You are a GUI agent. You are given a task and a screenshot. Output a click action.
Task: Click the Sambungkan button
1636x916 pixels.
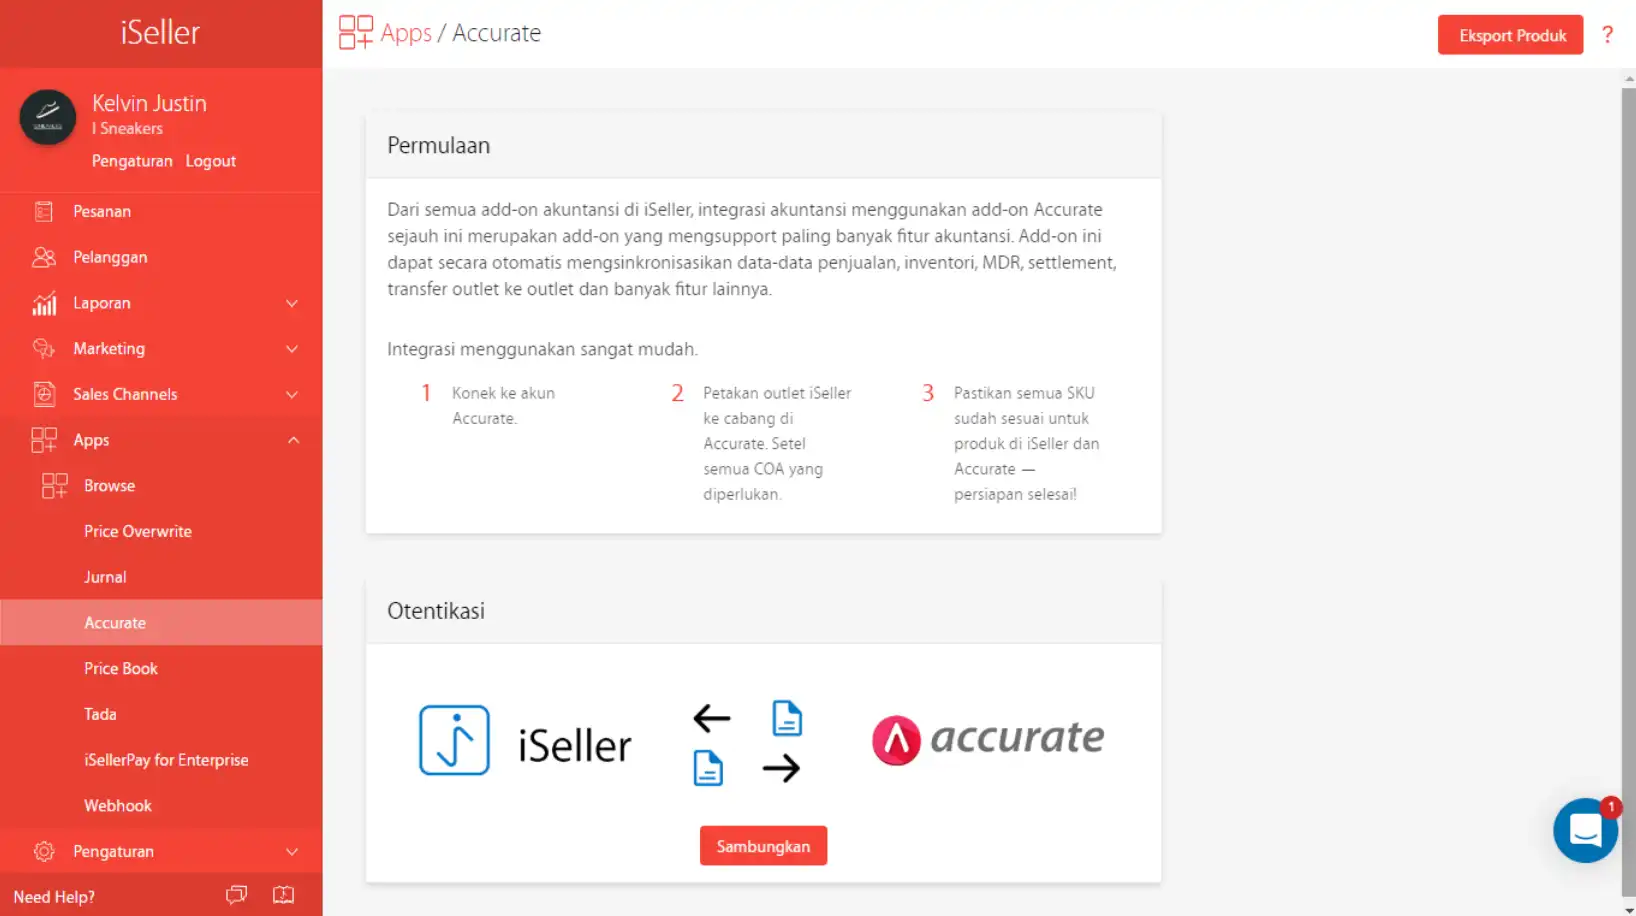(x=763, y=846)
